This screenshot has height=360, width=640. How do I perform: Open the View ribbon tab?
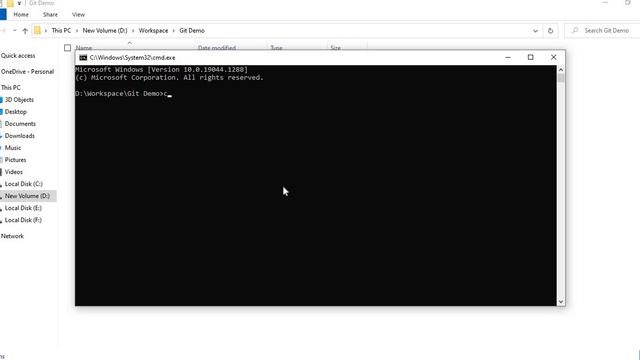point(78,15)
